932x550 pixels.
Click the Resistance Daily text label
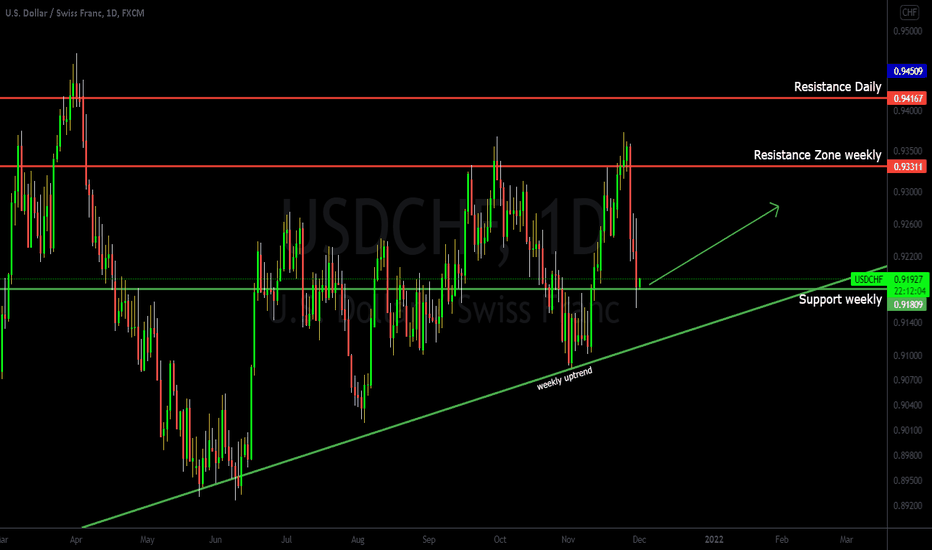pos(837,87)
